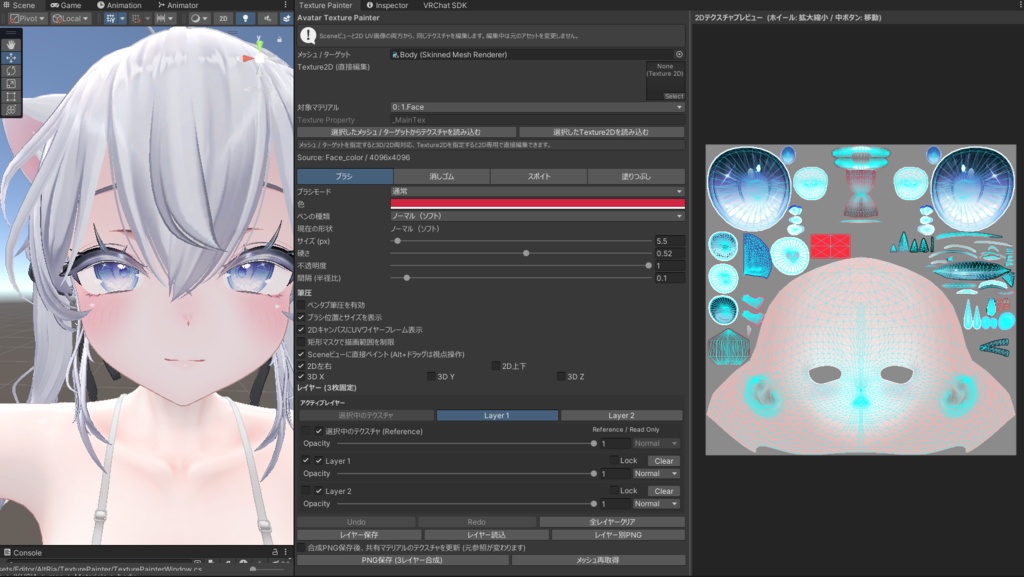Toggle scene effects icon
Viewport: 1024px width, 577px height.
click(x=286, y=18)
